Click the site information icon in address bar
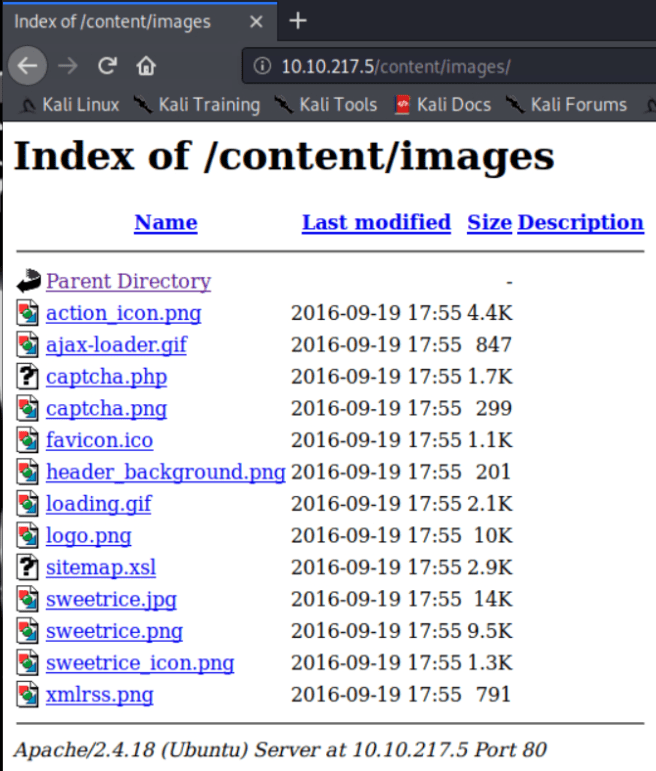Image resolution: width=656 pixels, height=771 pixels. pos(262,67)
